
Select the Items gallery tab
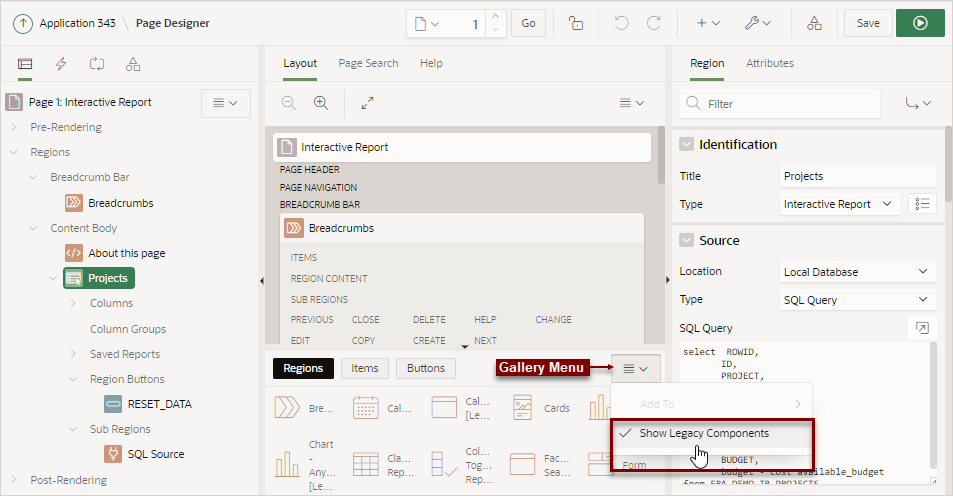pyautogui.click(x=365, y=368)
